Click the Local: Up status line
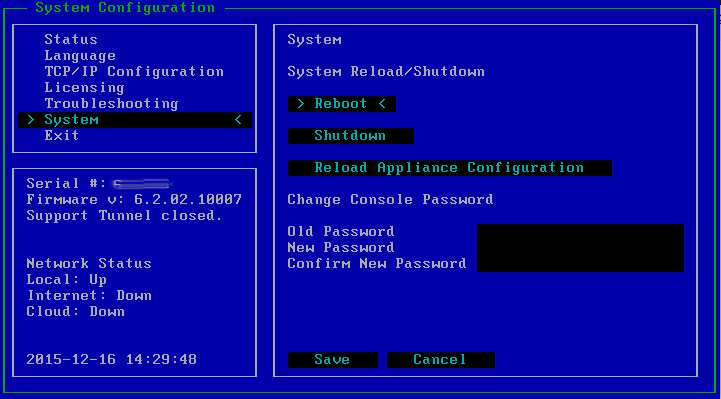This screenshot has width=721, height=399. pos(67,280)
